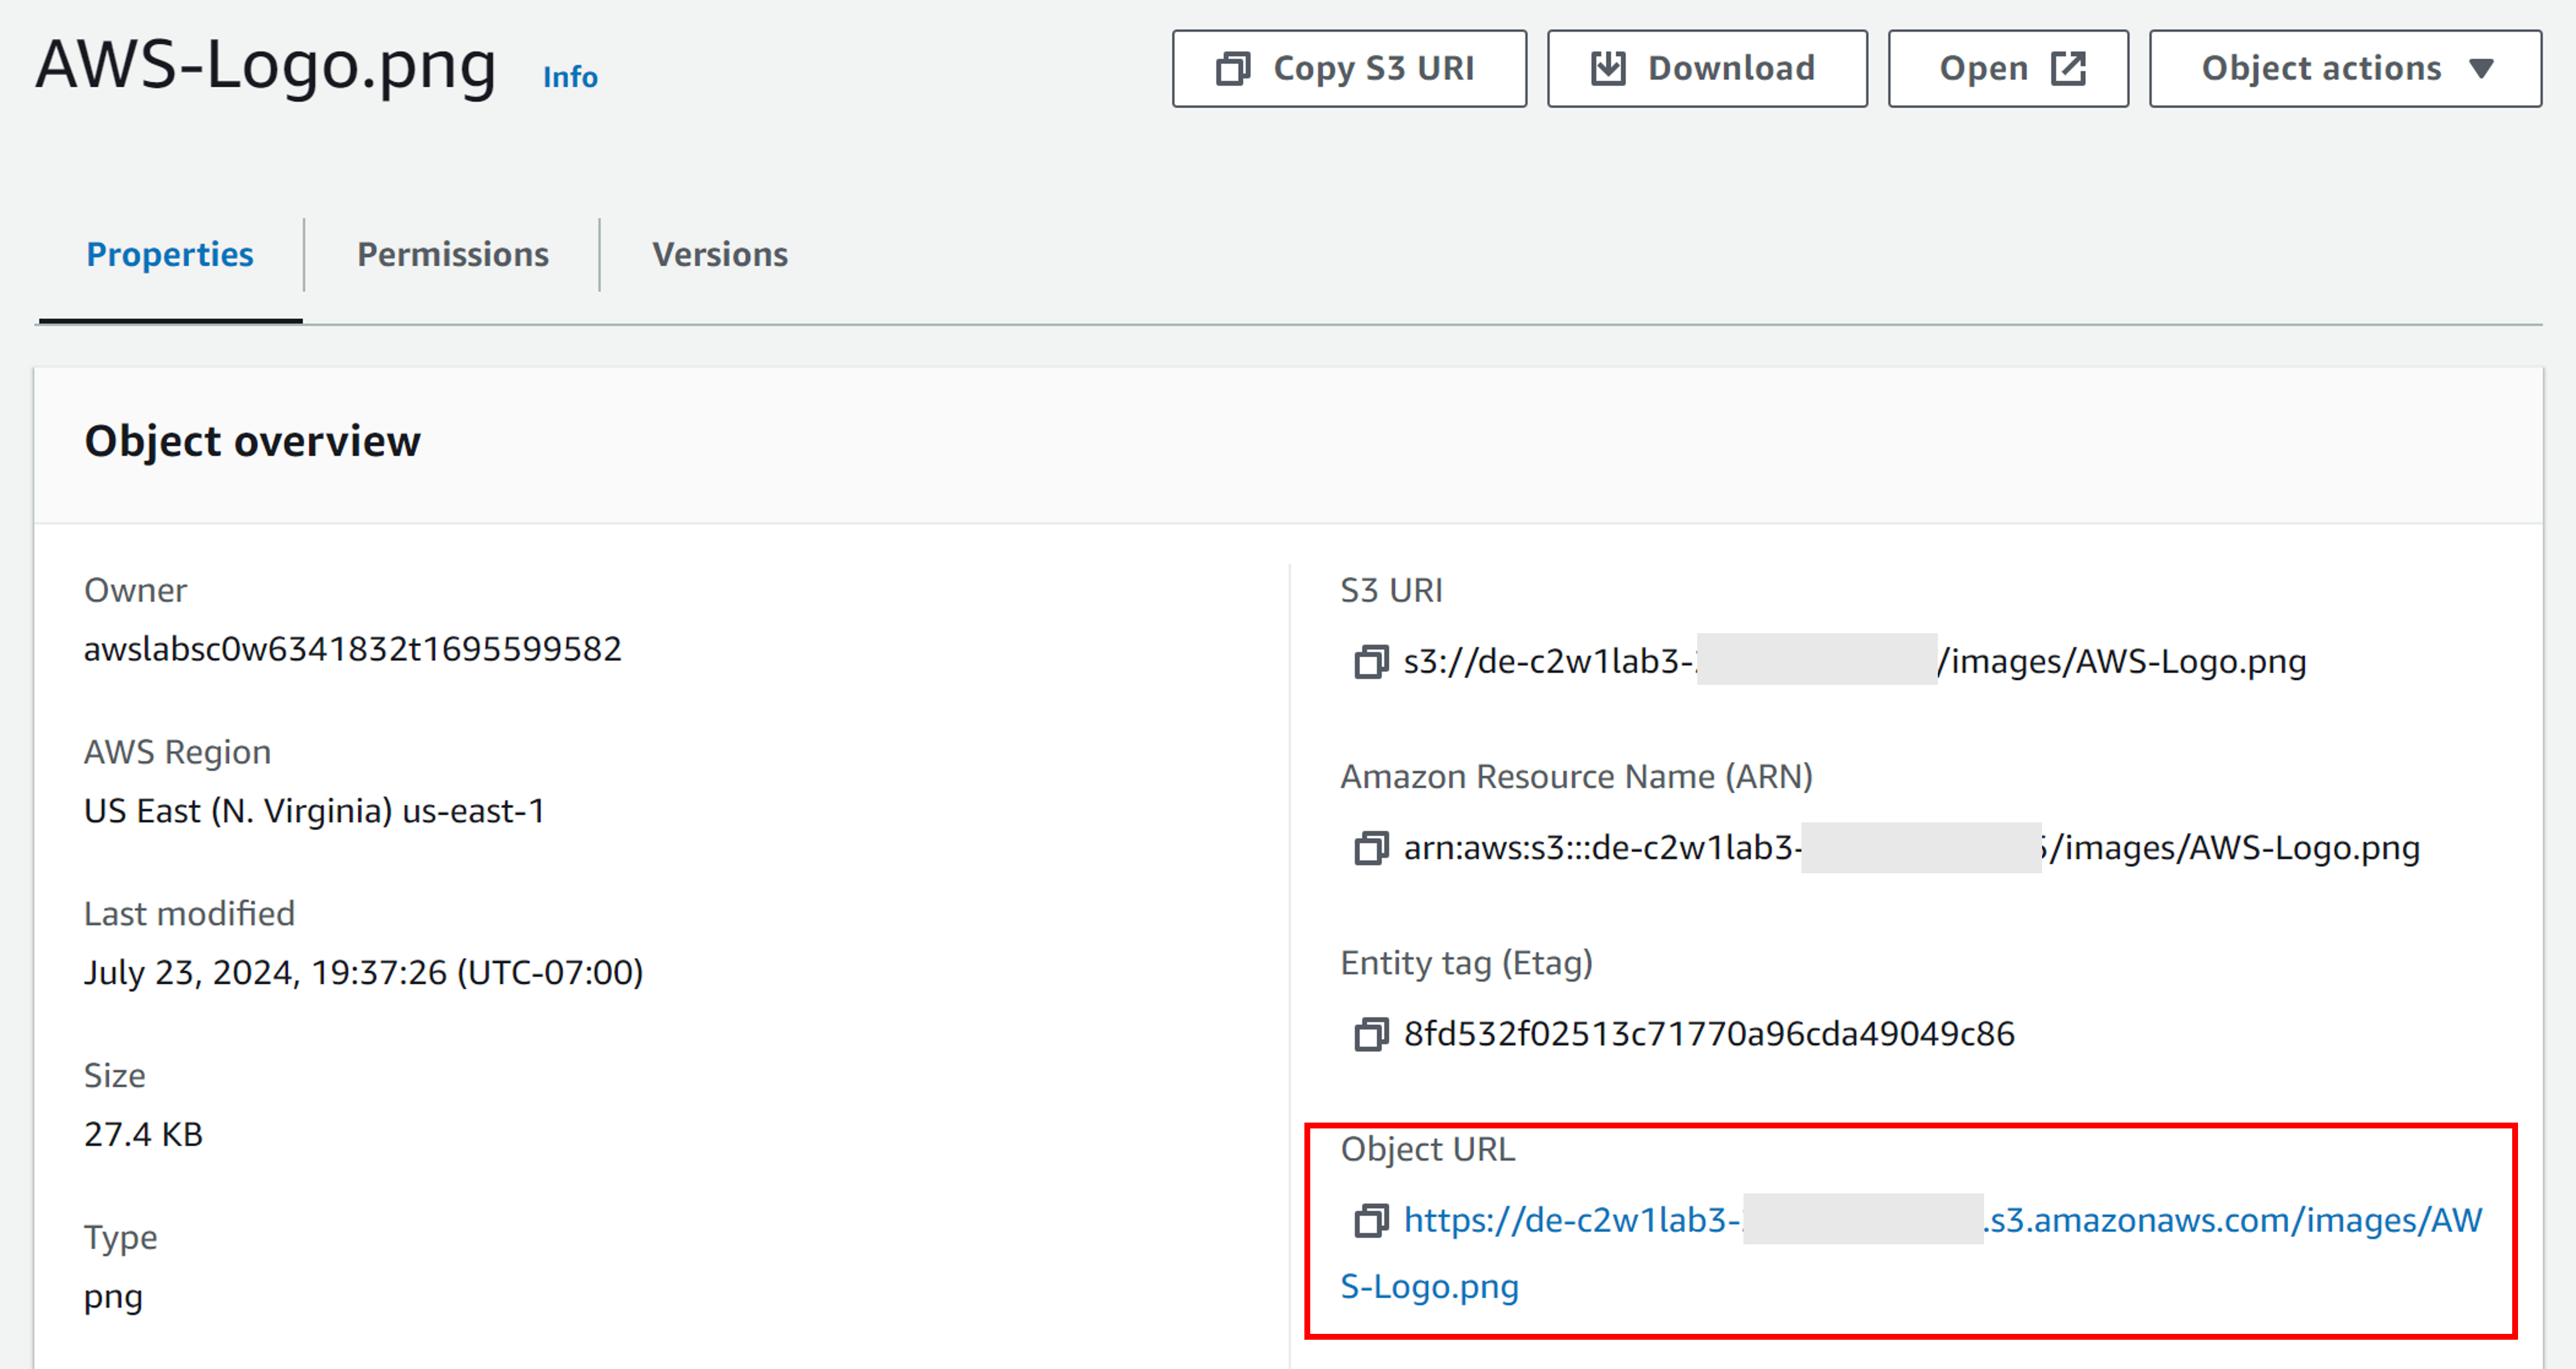Click the copy icon in Copy S3 URI button
Screen dimensions: 2576x1369
1232,69
